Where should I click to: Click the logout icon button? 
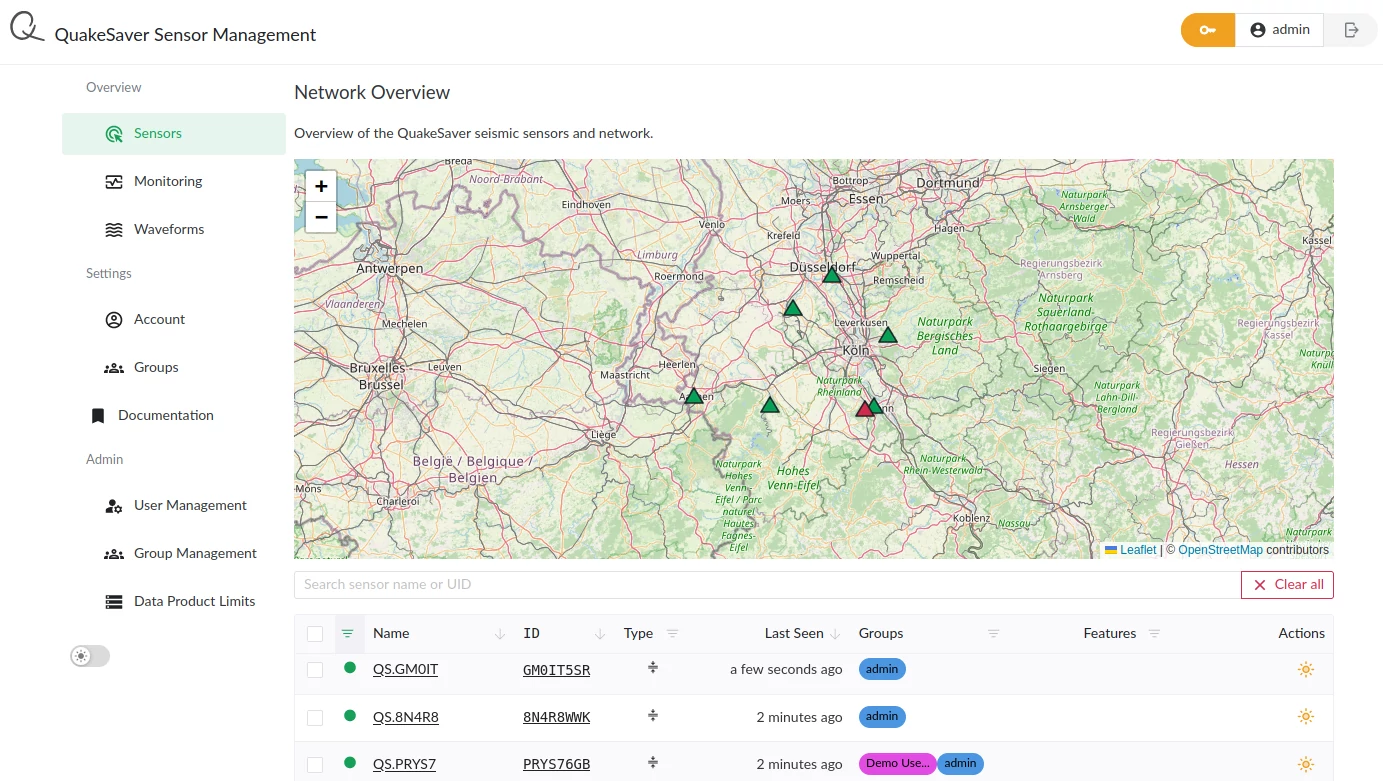point(1351,30)
